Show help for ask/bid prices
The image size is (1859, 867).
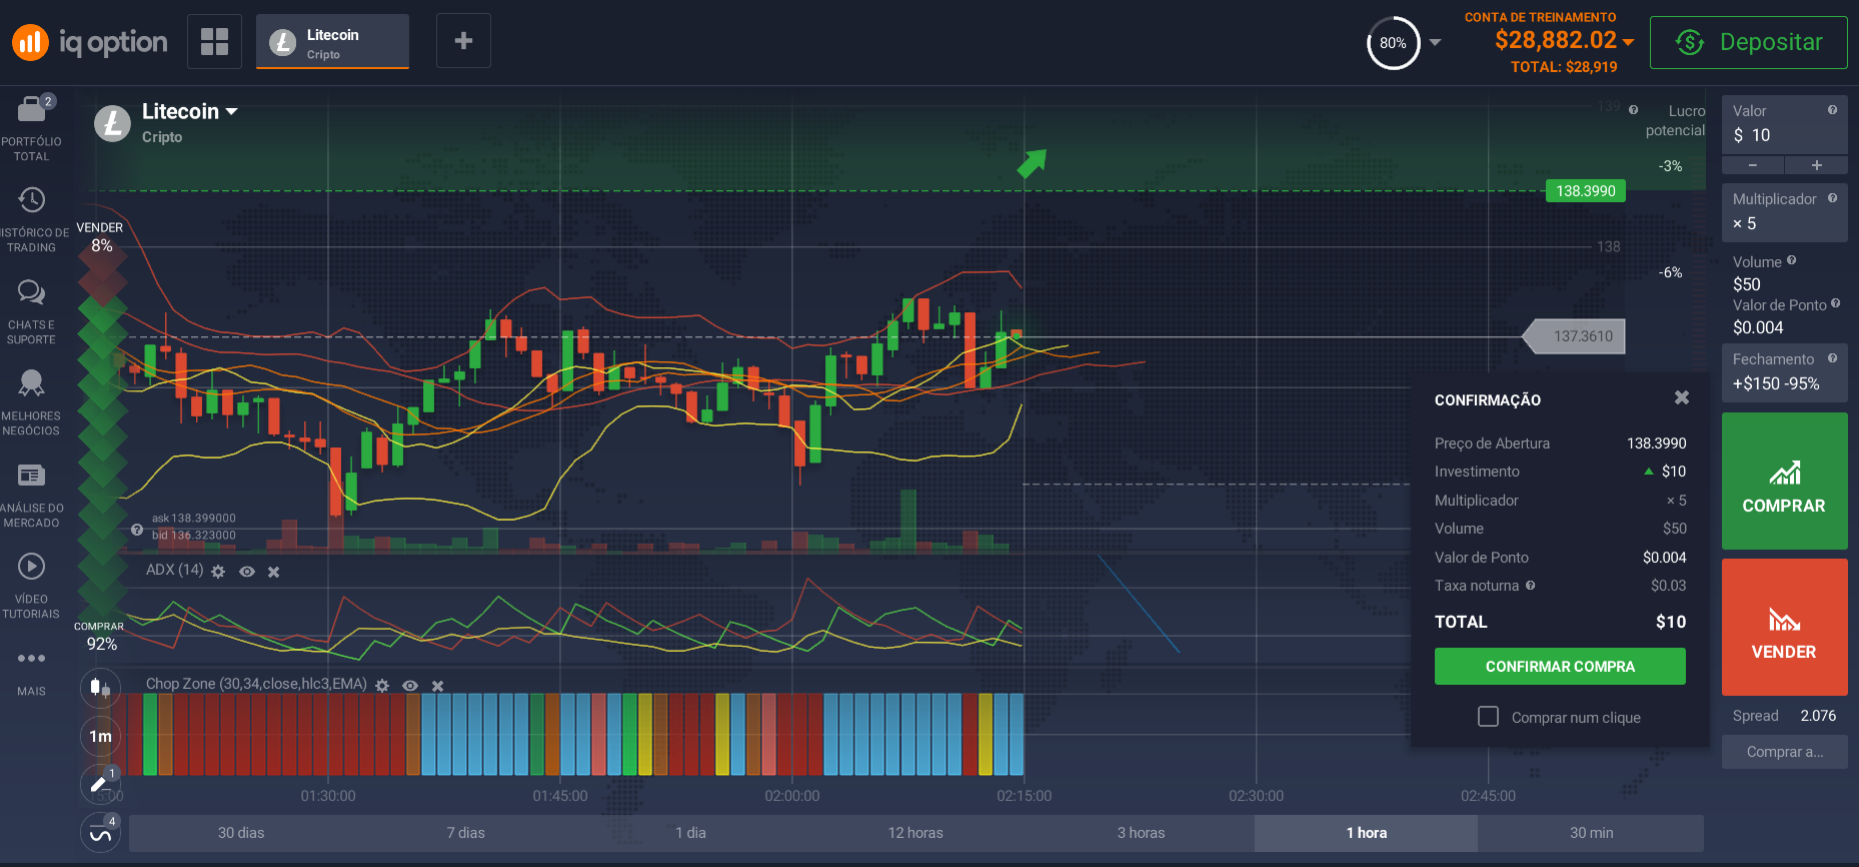coord(137,529)
